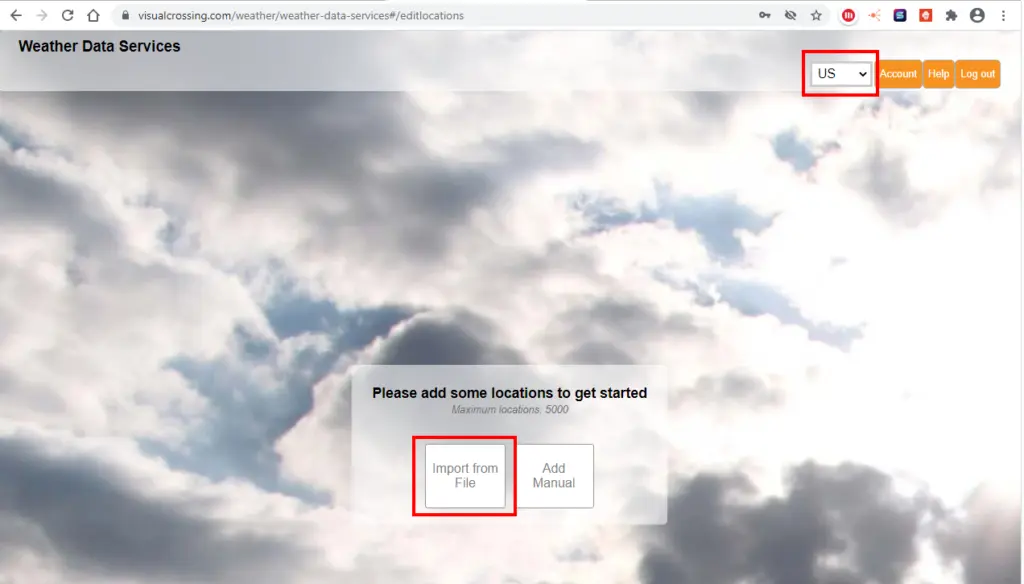Open the Extensions puzzle piece menu

point(951,16)
